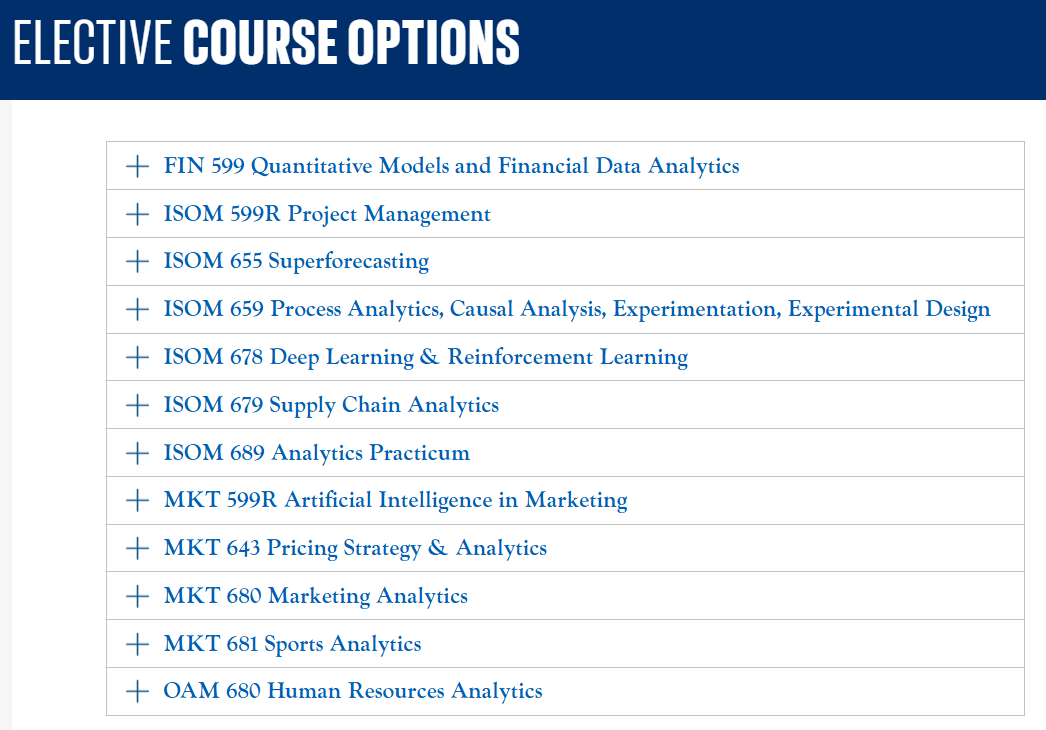Click plus icon beside ISOM 678 Deep Learning
Viewport: 1046px width, 730px height.
(137, 358)
